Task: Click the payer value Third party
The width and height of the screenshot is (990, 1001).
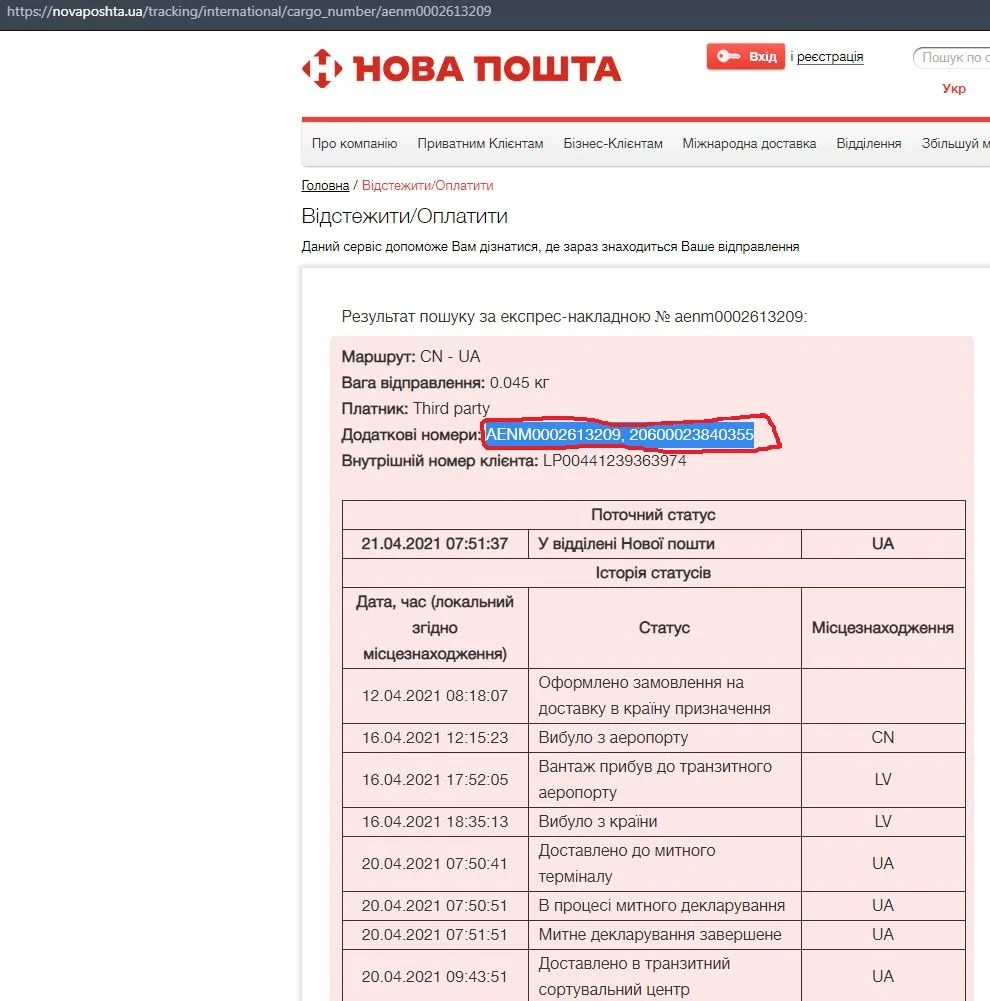Action: coord(451,409)
